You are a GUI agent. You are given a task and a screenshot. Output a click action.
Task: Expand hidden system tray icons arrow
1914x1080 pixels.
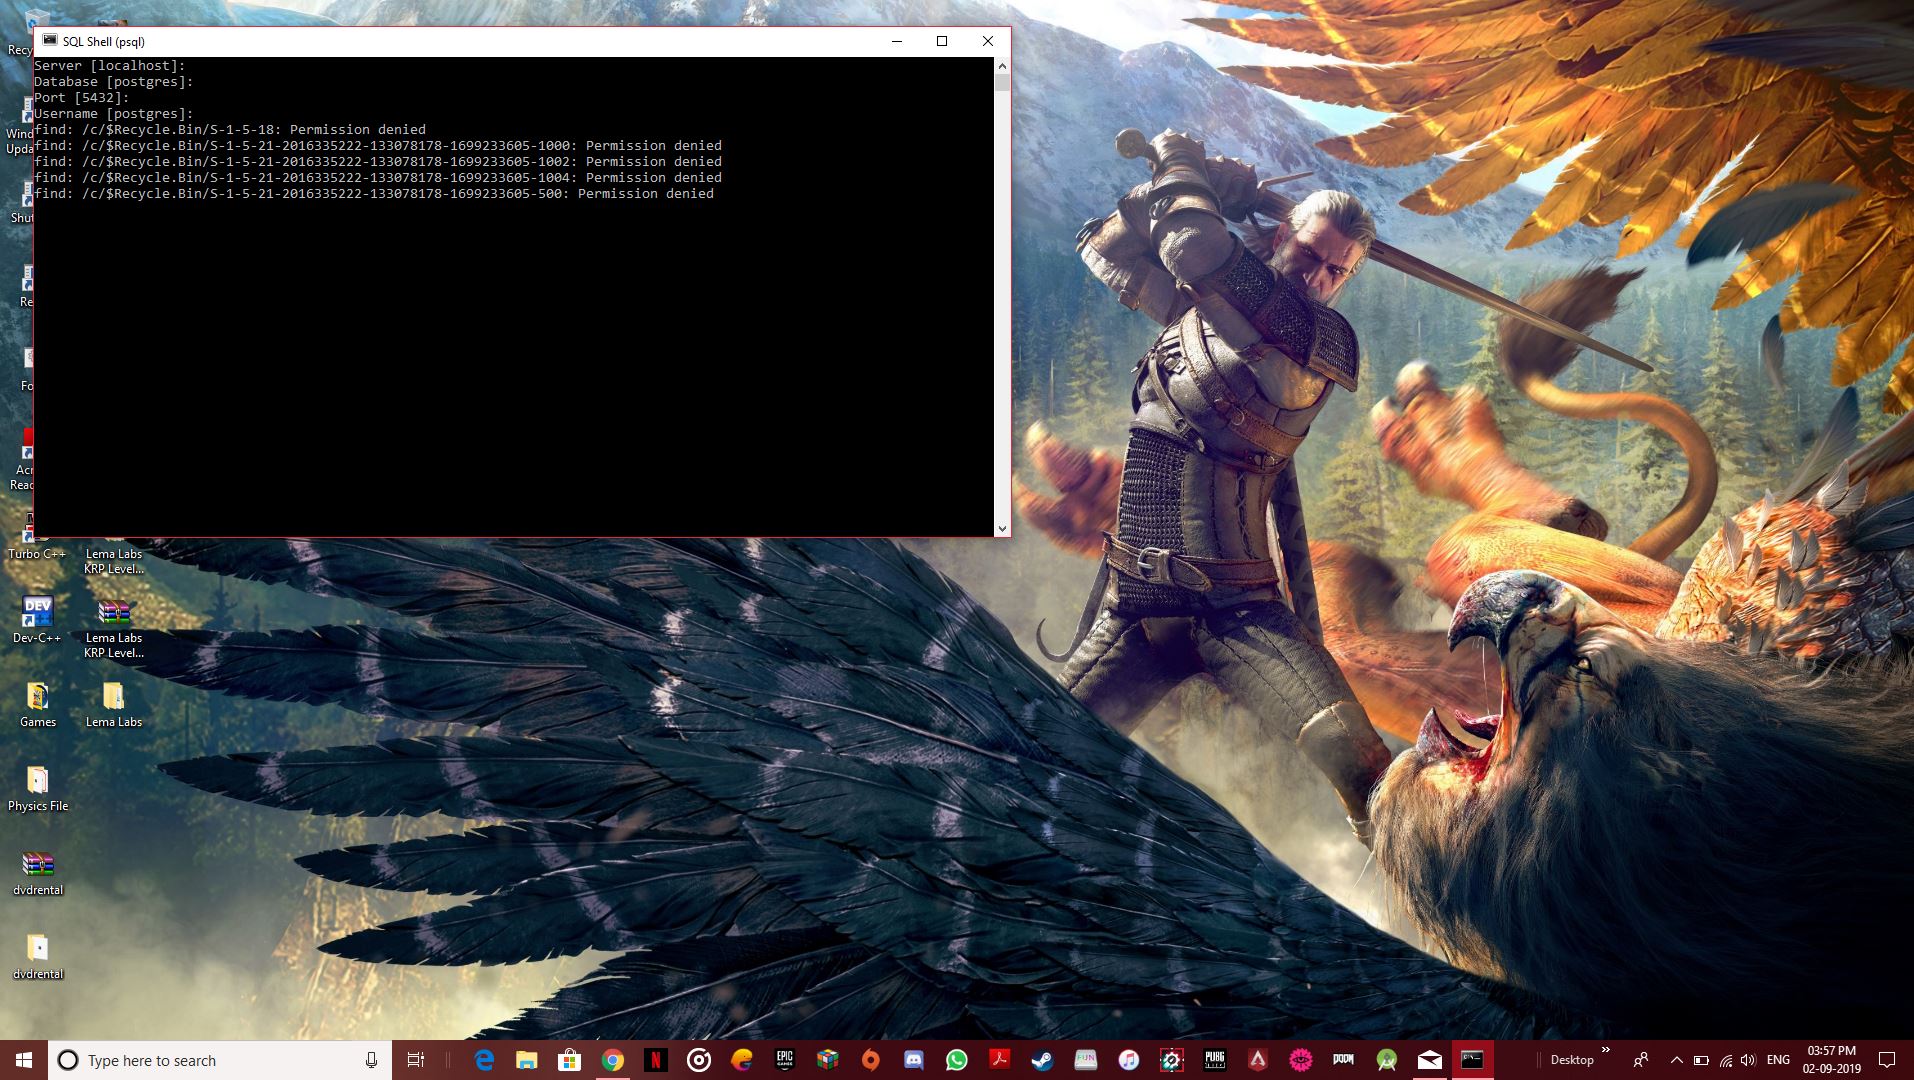click(1676, 1060)
